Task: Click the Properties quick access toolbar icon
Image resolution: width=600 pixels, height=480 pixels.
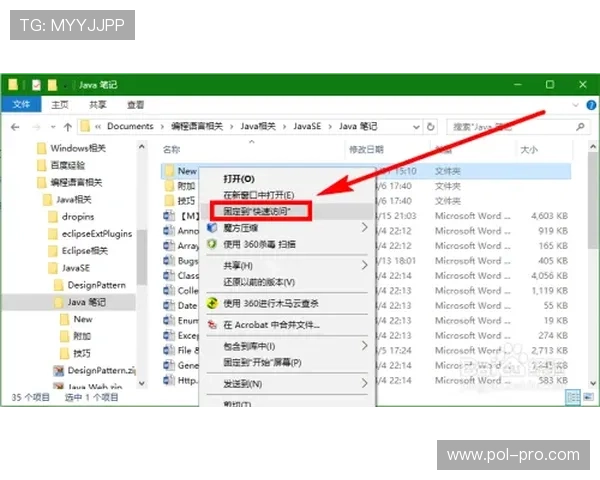Action: pyautogui.click(x=36, y=85)
